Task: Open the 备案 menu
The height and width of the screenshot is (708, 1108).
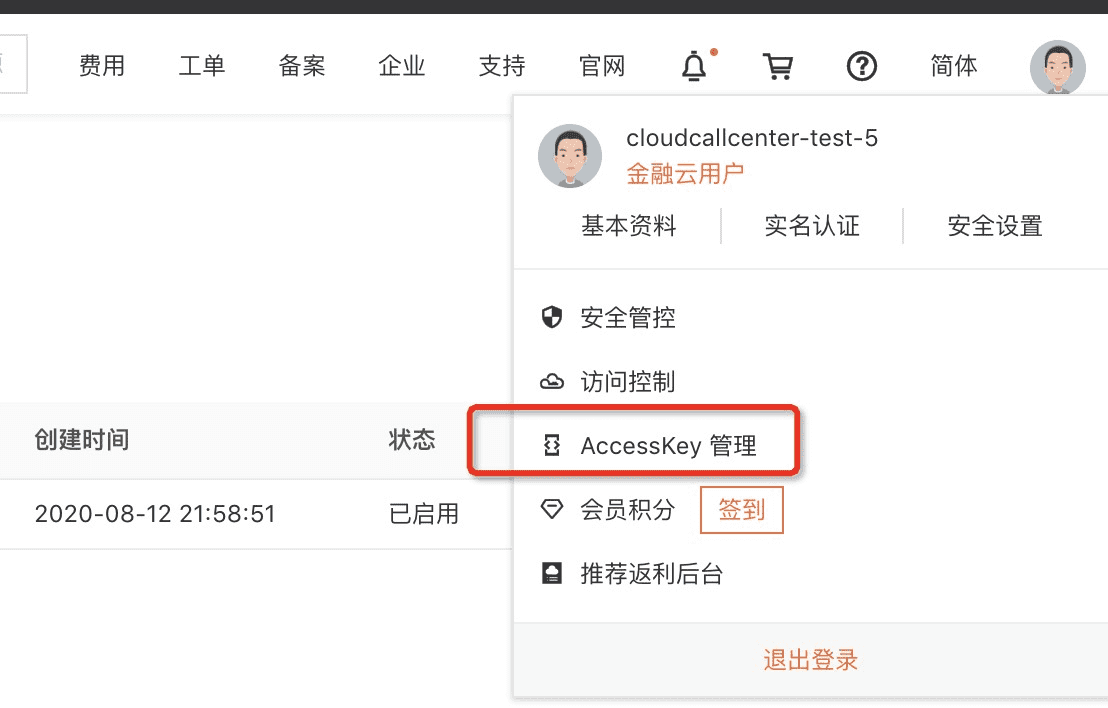Action: 302,66
